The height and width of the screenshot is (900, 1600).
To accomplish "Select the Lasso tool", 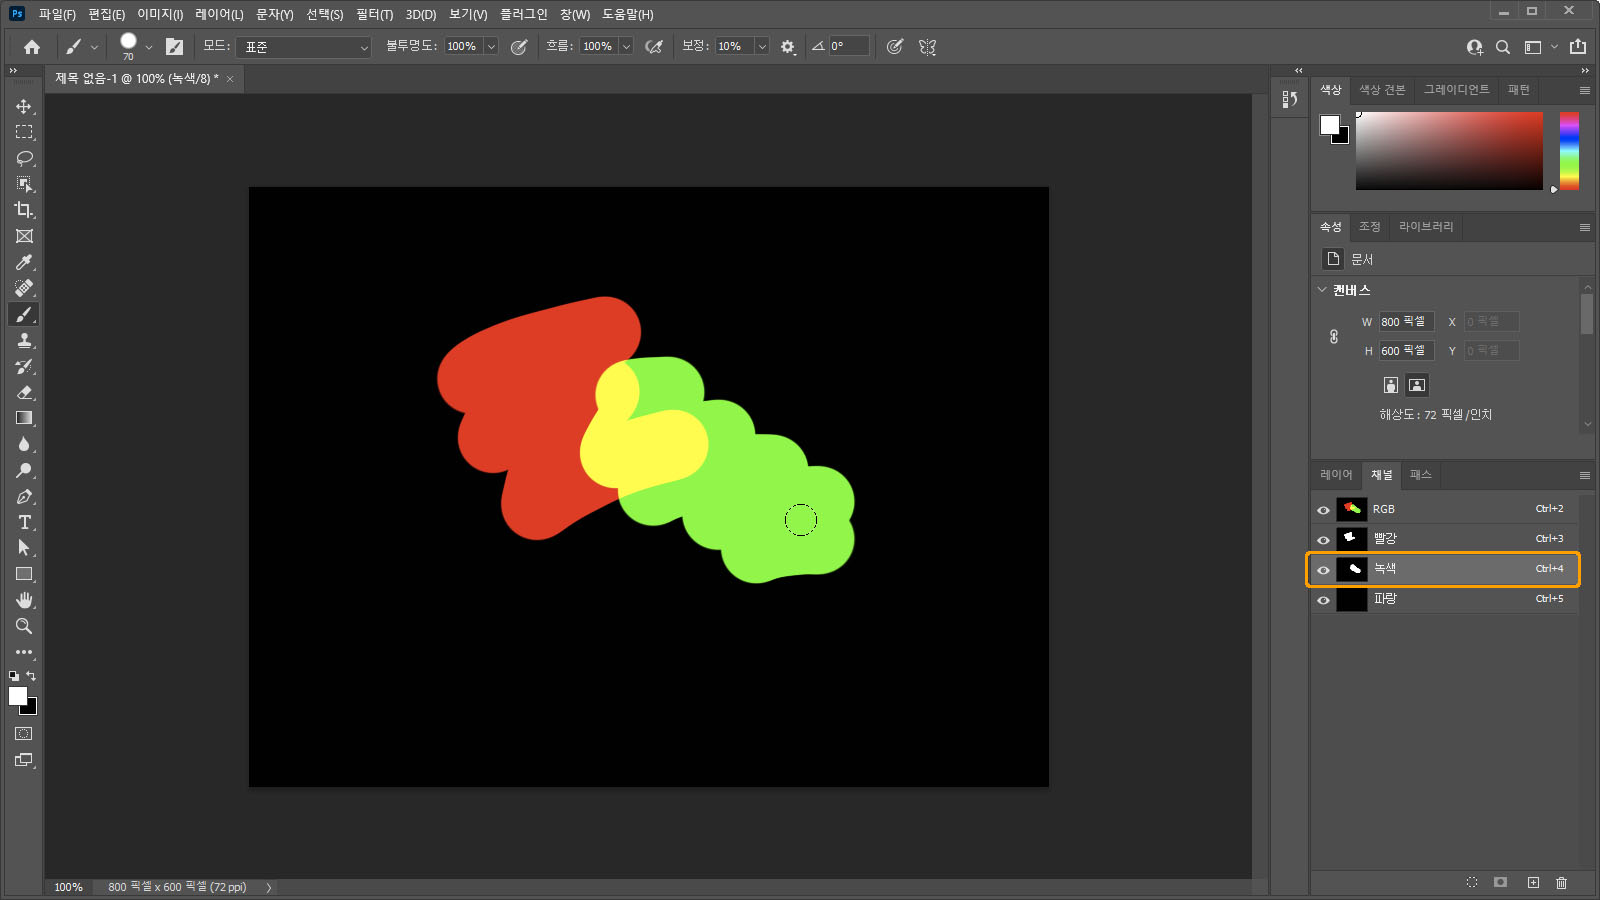I will [24, 158].
